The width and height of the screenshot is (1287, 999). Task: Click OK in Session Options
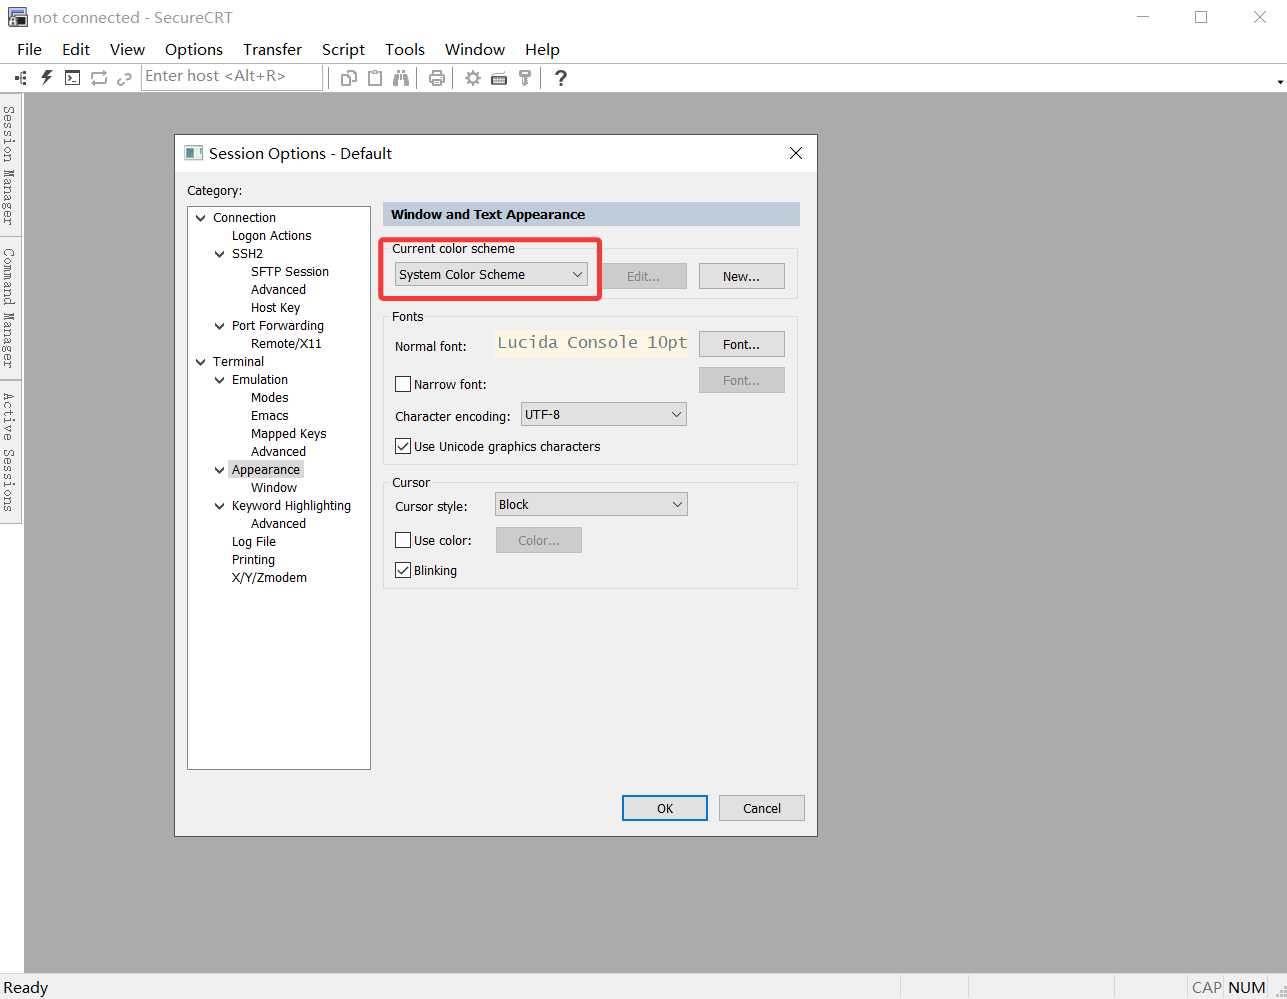click(x=665, y=808)
